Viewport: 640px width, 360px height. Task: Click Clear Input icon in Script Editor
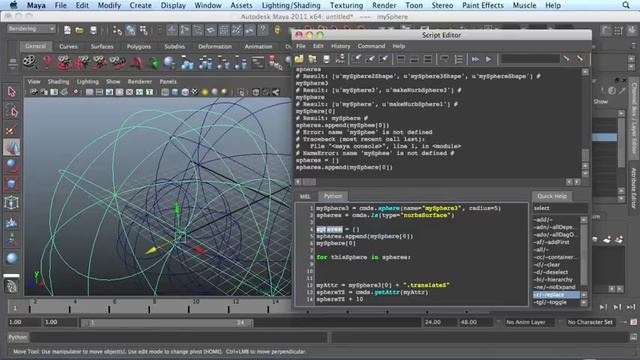click(x=370, y=59)
